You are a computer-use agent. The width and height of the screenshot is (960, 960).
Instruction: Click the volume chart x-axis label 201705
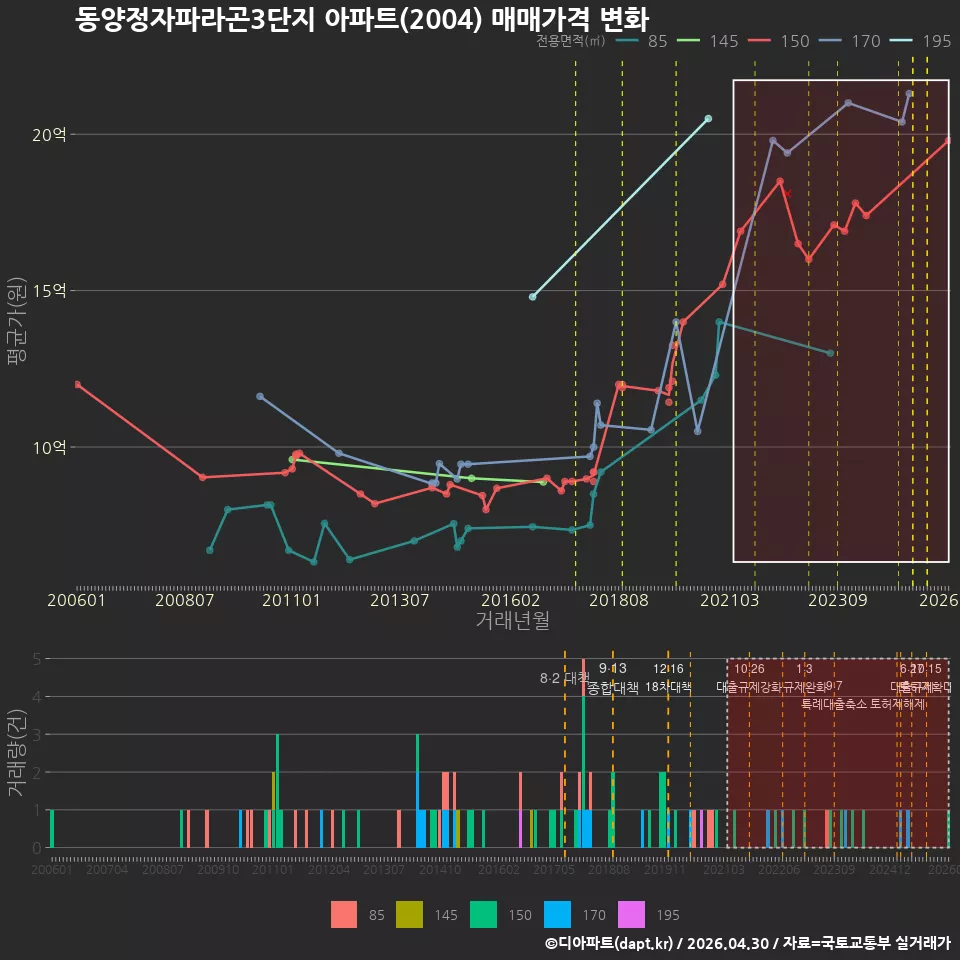click(554, 869)
